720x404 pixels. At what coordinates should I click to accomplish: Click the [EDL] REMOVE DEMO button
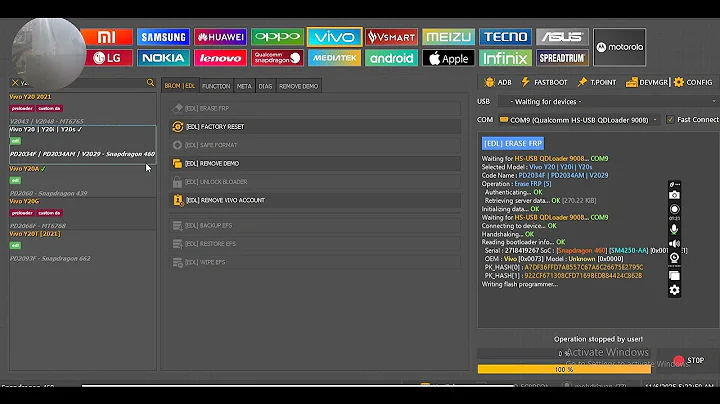(315, 163)
